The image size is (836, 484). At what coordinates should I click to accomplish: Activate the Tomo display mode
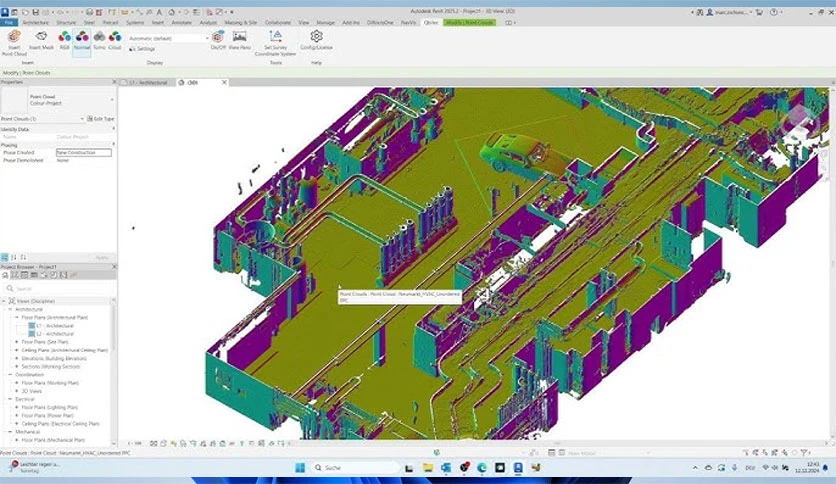[99, 41]
